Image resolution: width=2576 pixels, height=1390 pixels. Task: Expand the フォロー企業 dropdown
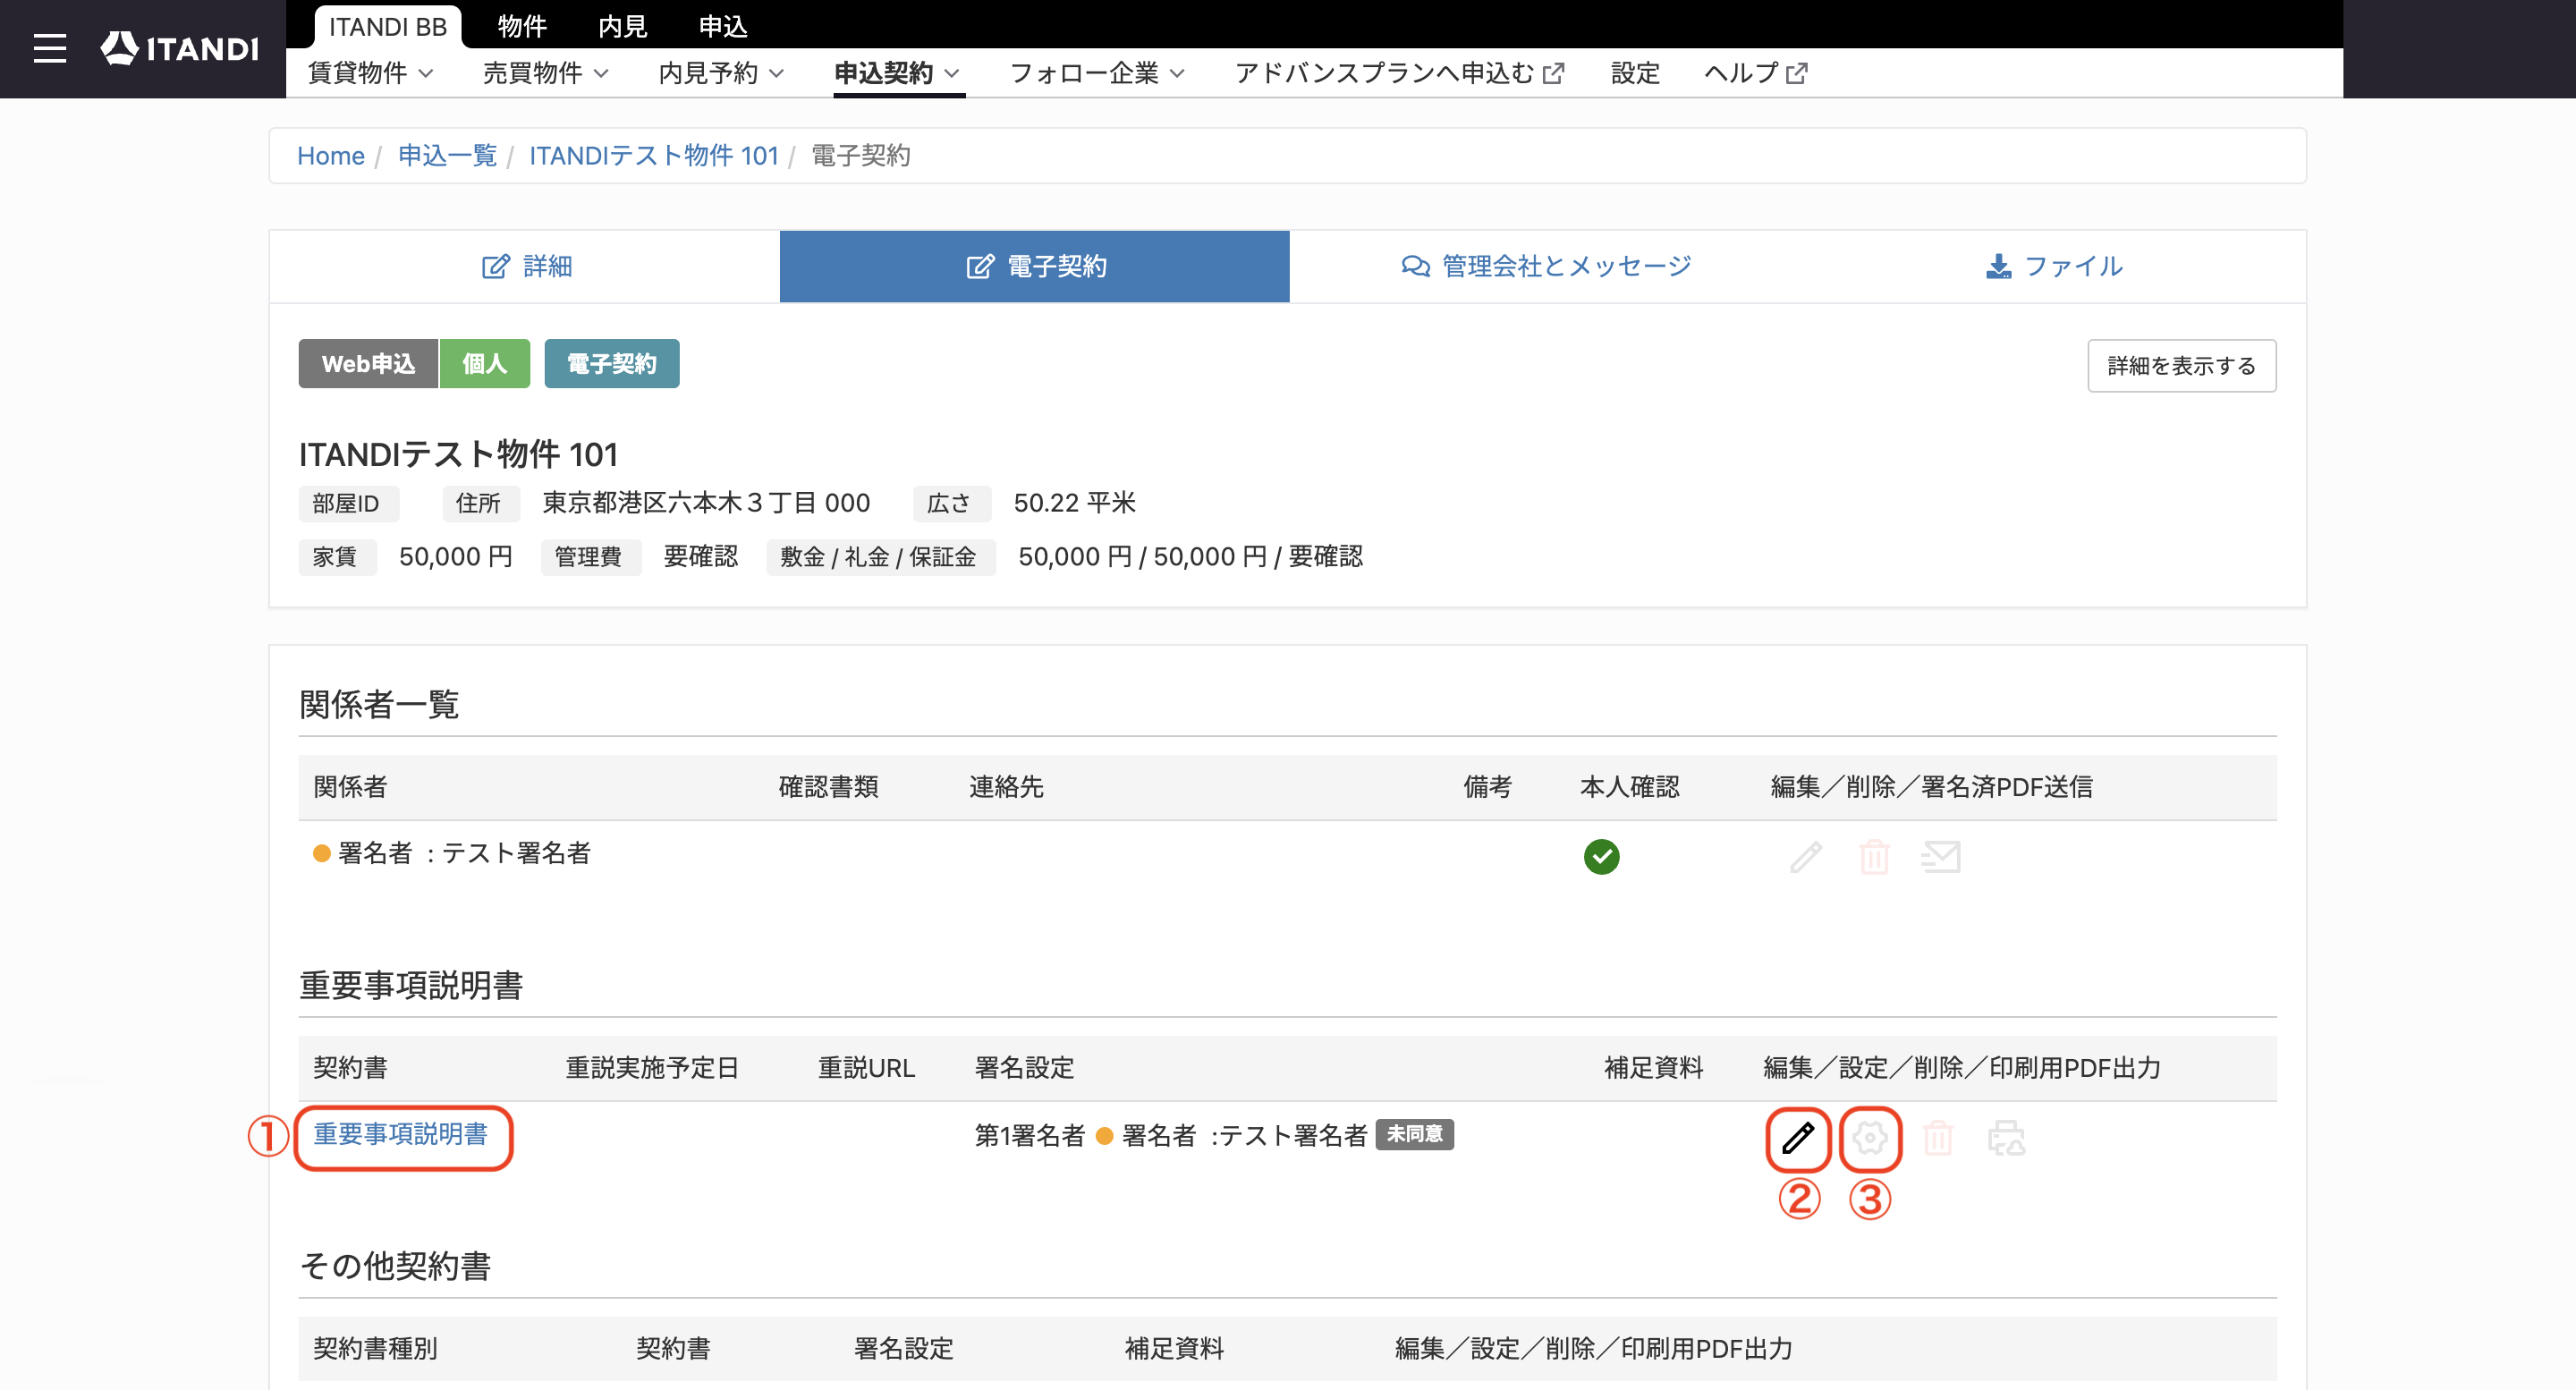tap(1097, 73)
